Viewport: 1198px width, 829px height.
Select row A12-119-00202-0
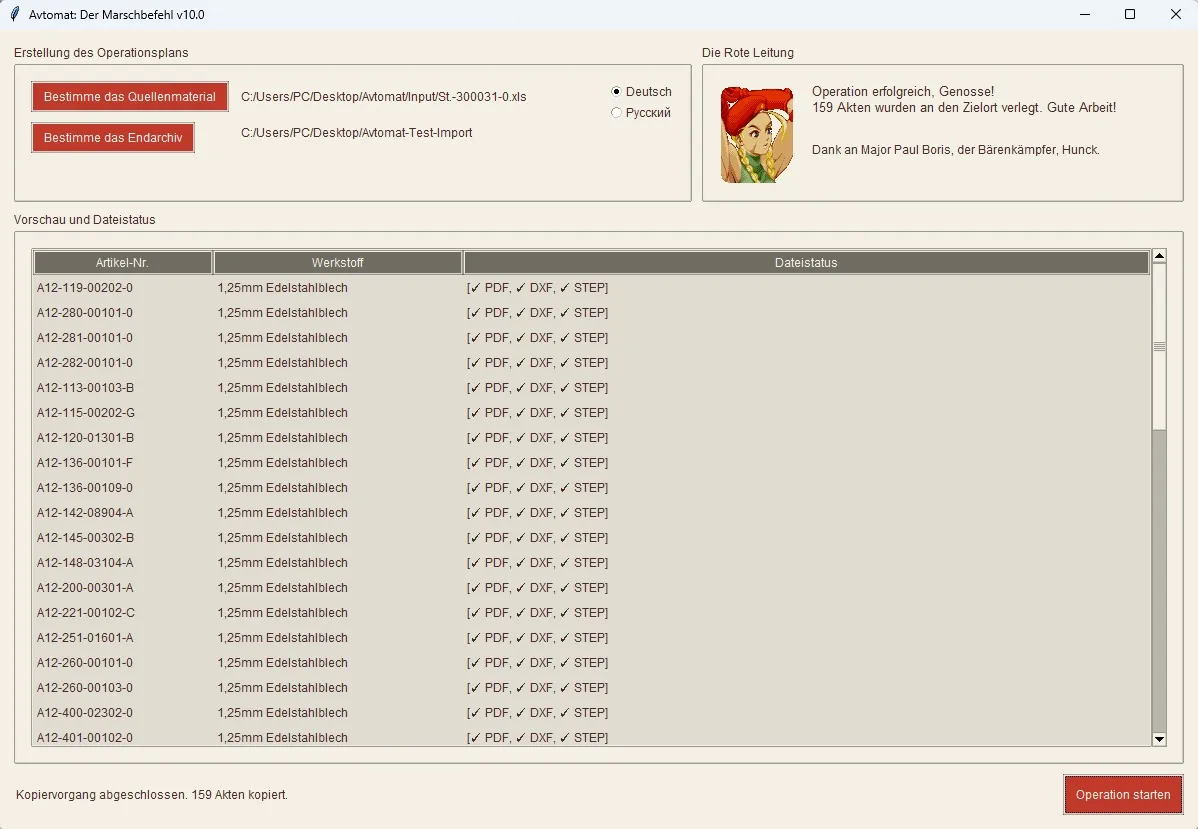(85, 288)
